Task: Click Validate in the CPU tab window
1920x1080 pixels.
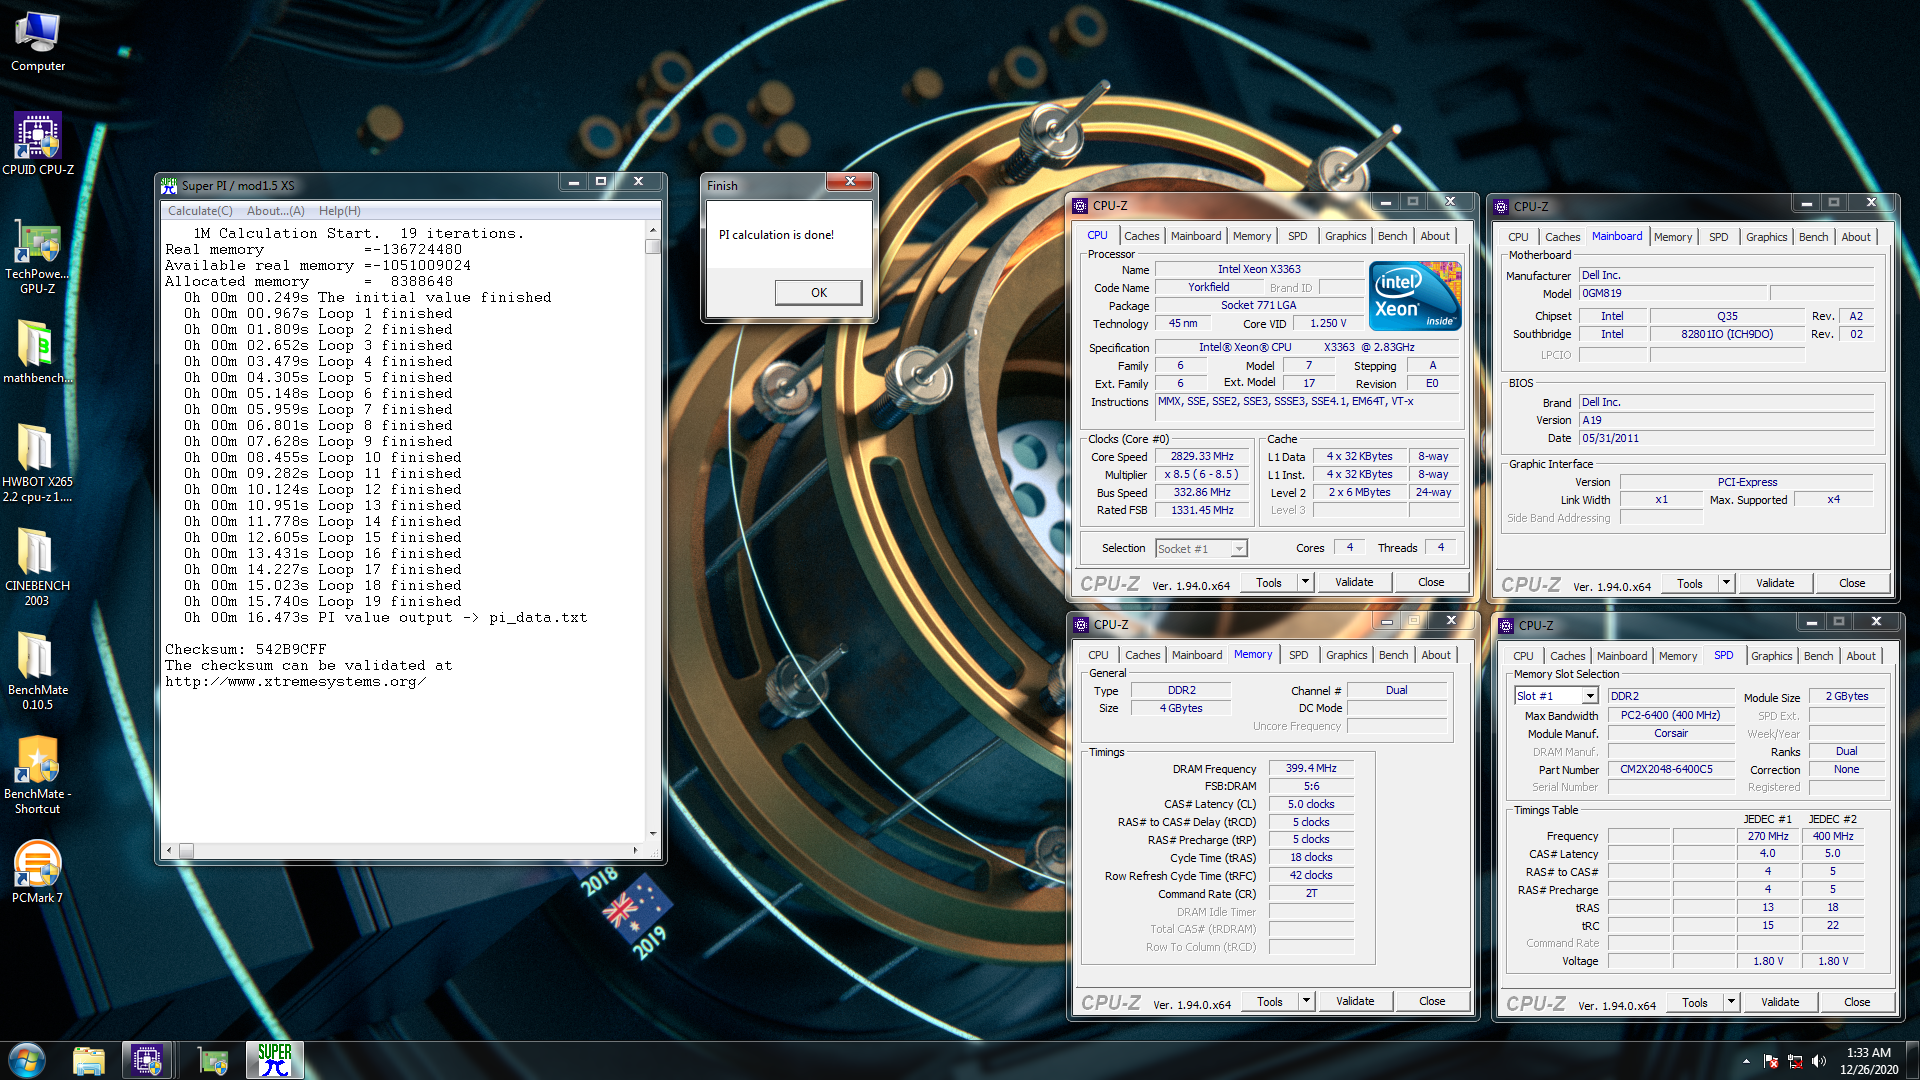Action: 1354,582
